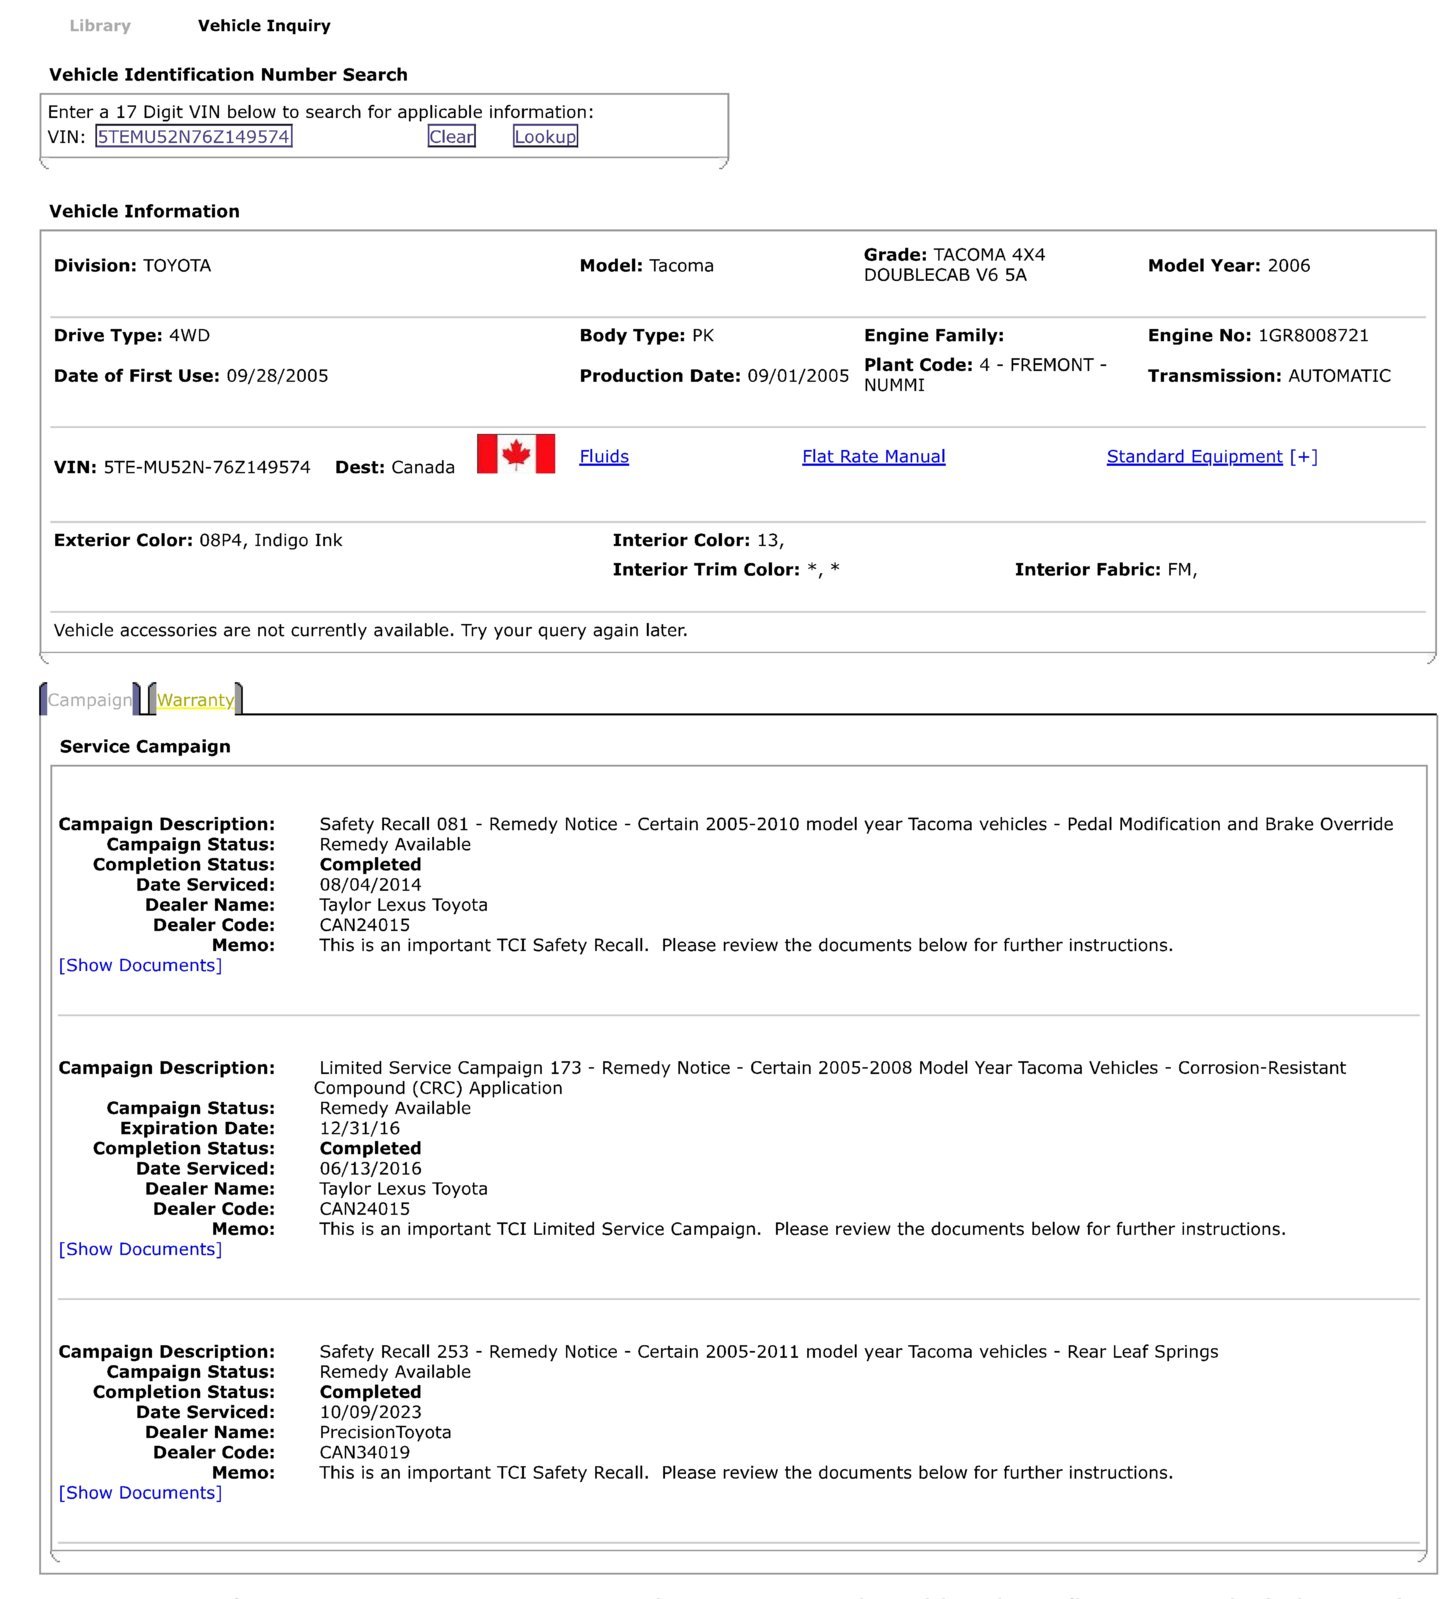Select the dealer code CAN34019
Image resolution: width=1446 pixels, height=1599 pixels.
coord(364,1453)
